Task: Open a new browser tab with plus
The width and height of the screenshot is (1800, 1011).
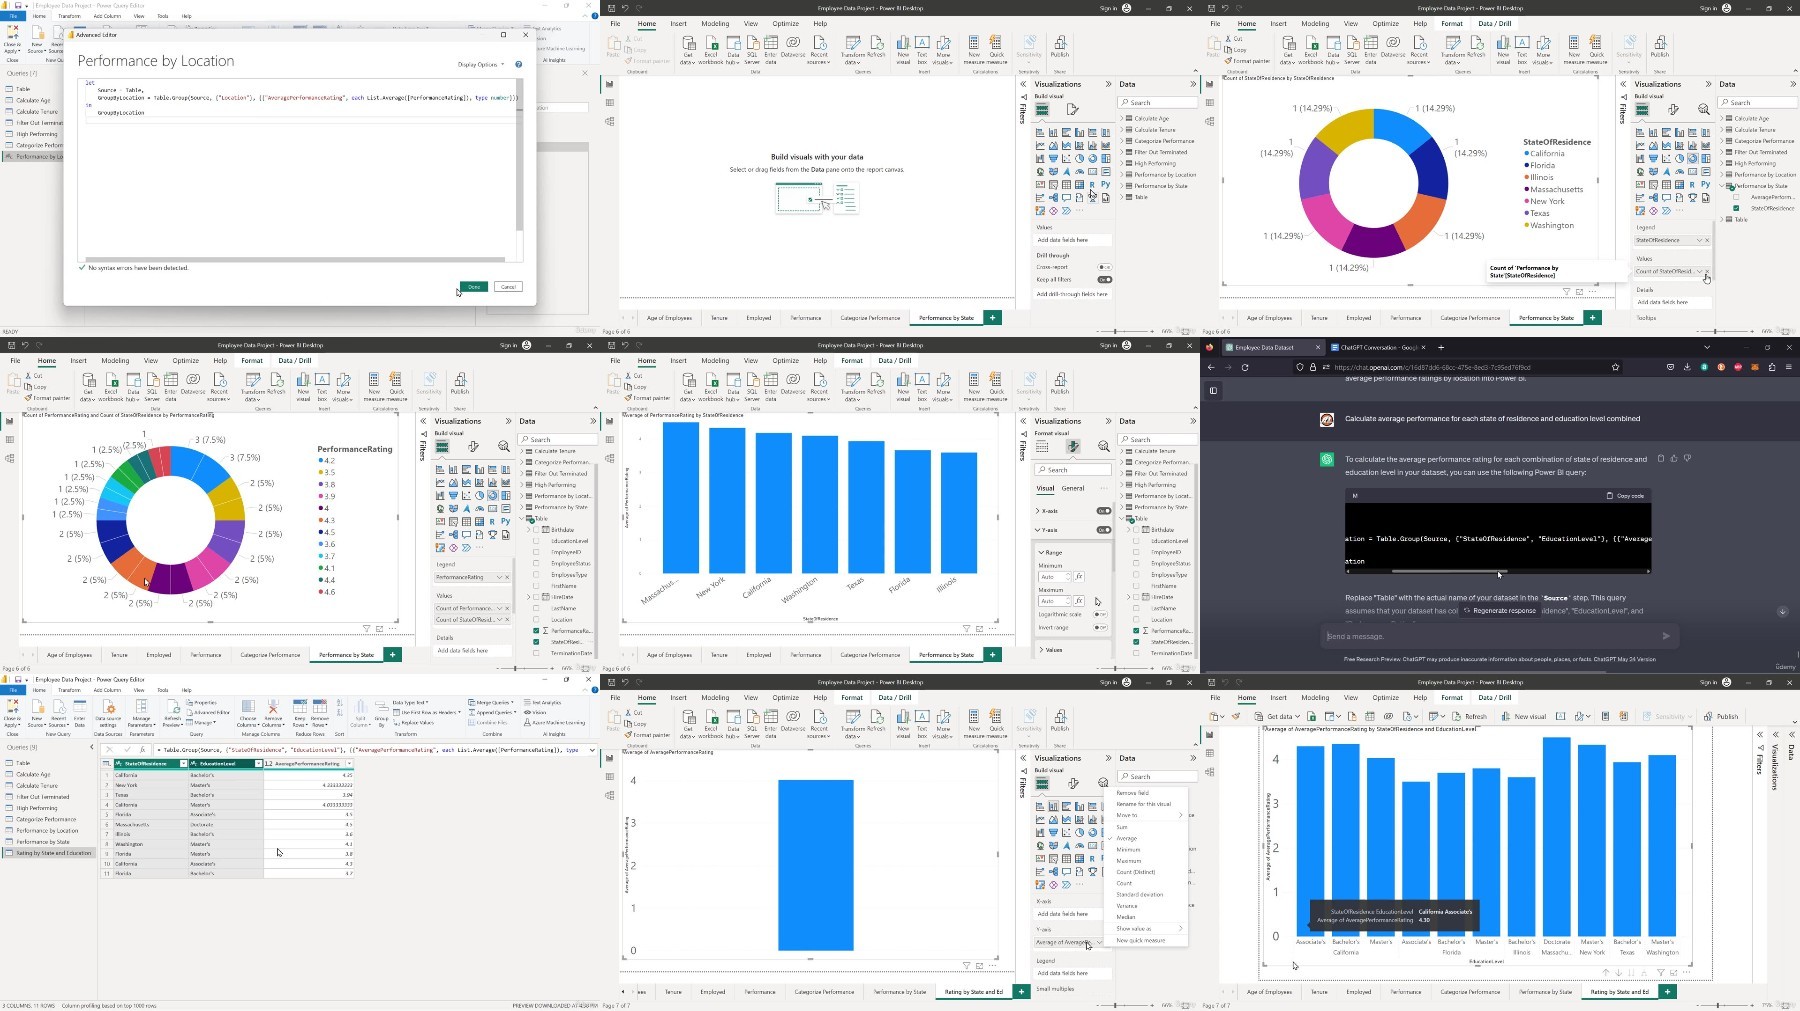Action: pyautogui.click(x=1441, y=347)
